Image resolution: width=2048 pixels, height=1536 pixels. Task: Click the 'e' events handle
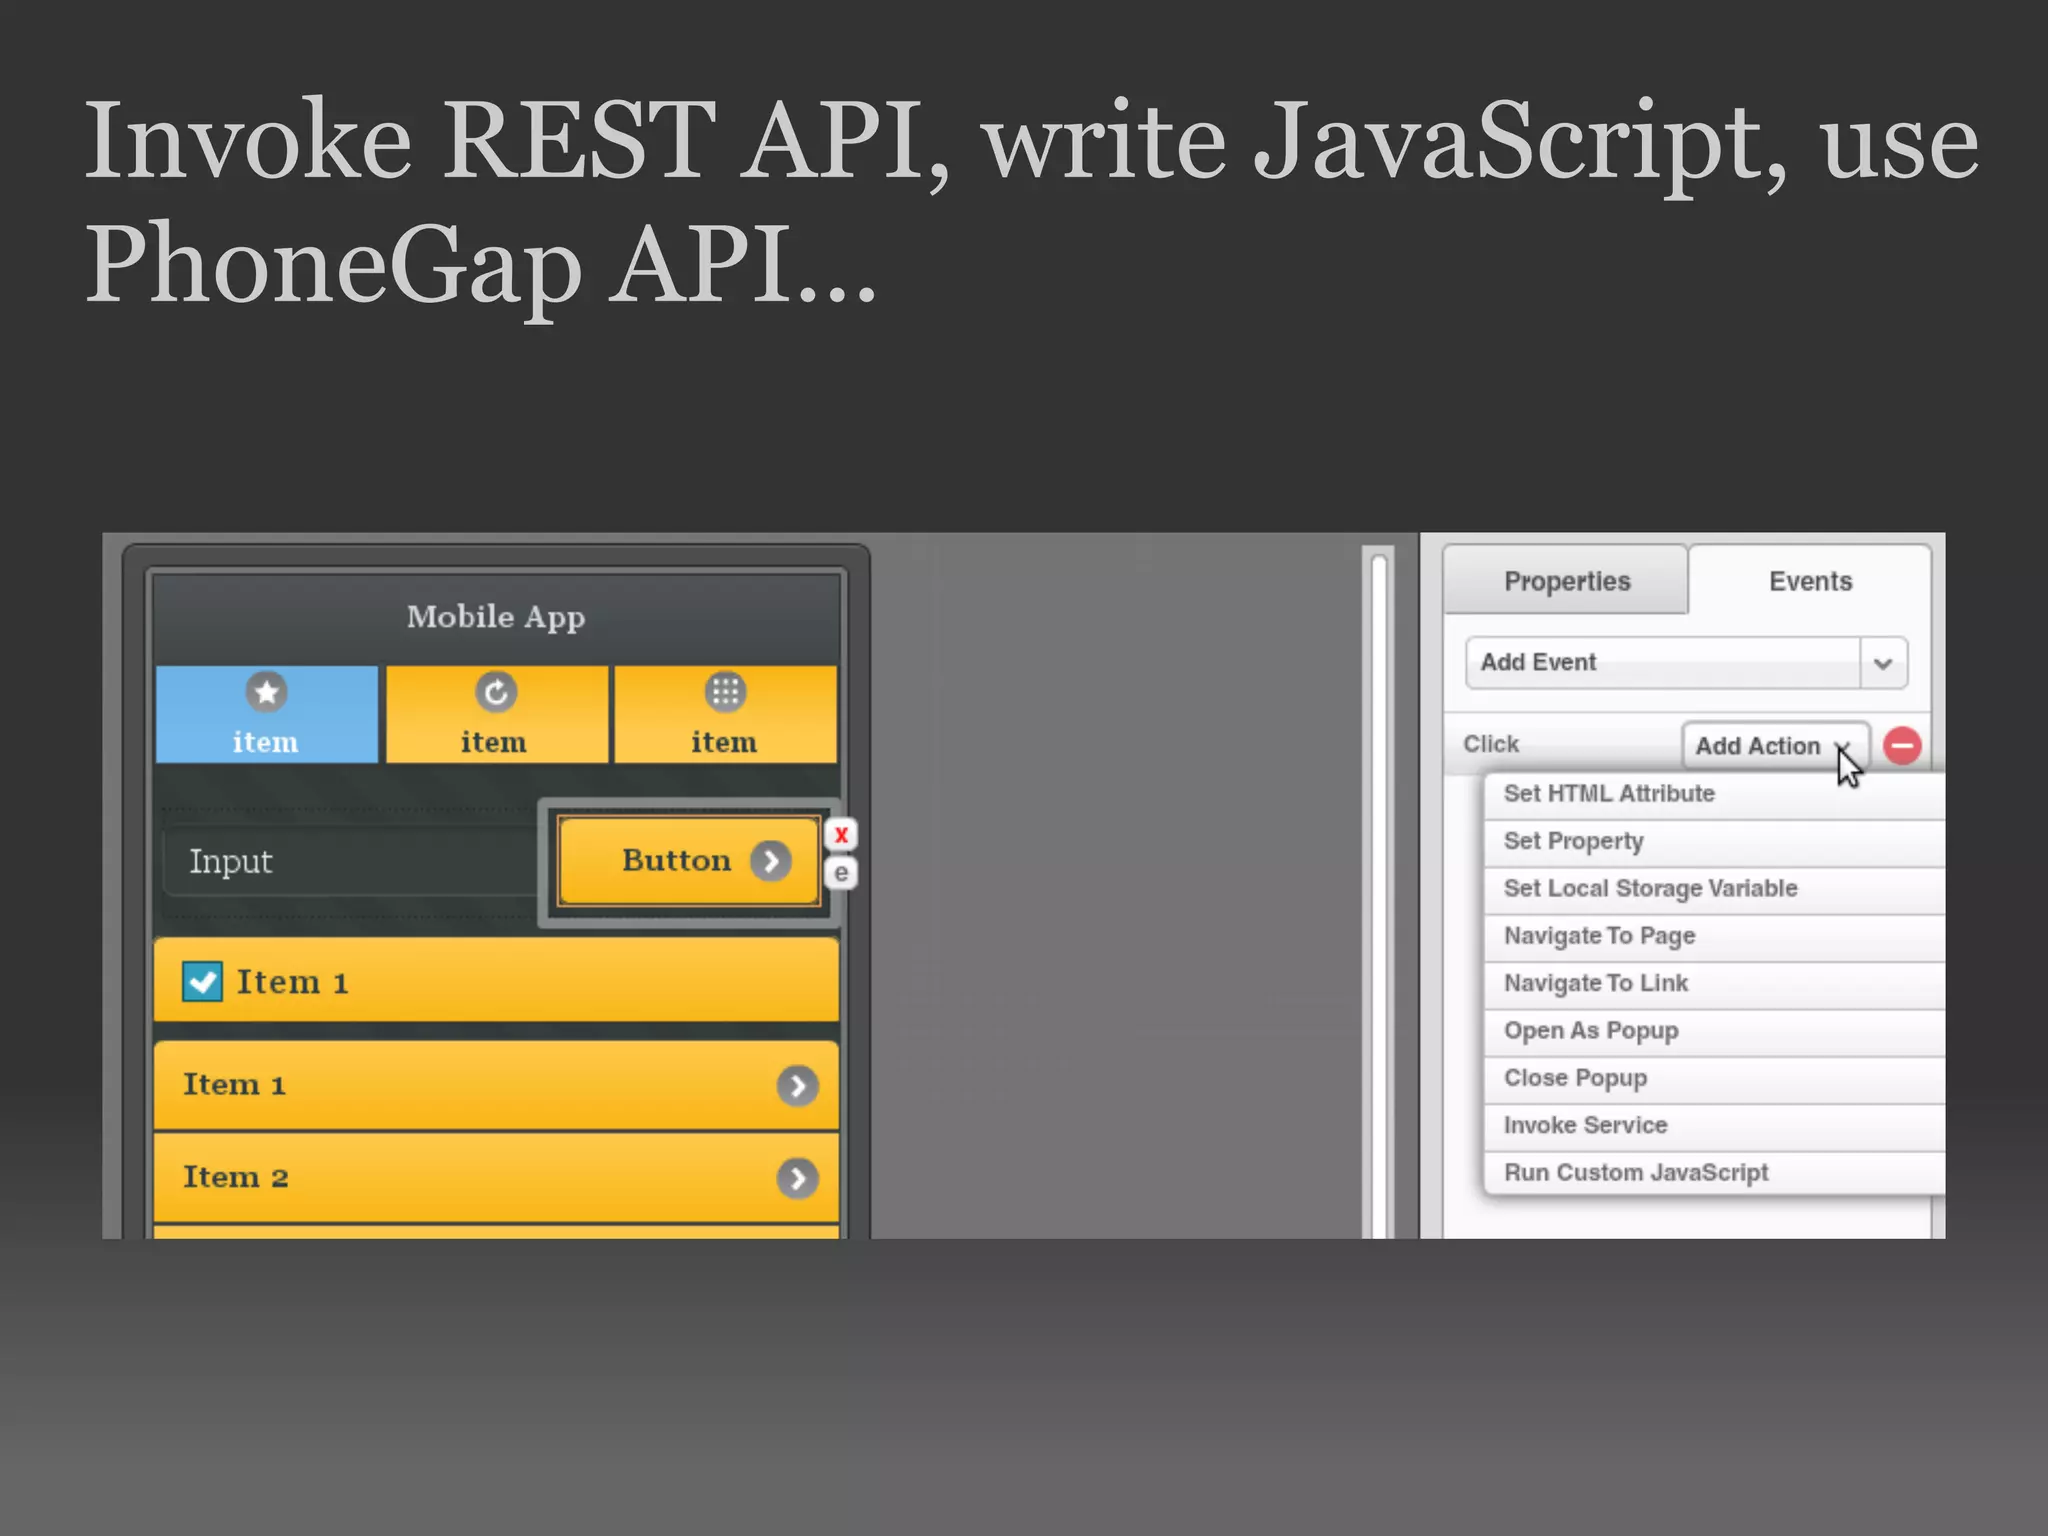(841, 873)
